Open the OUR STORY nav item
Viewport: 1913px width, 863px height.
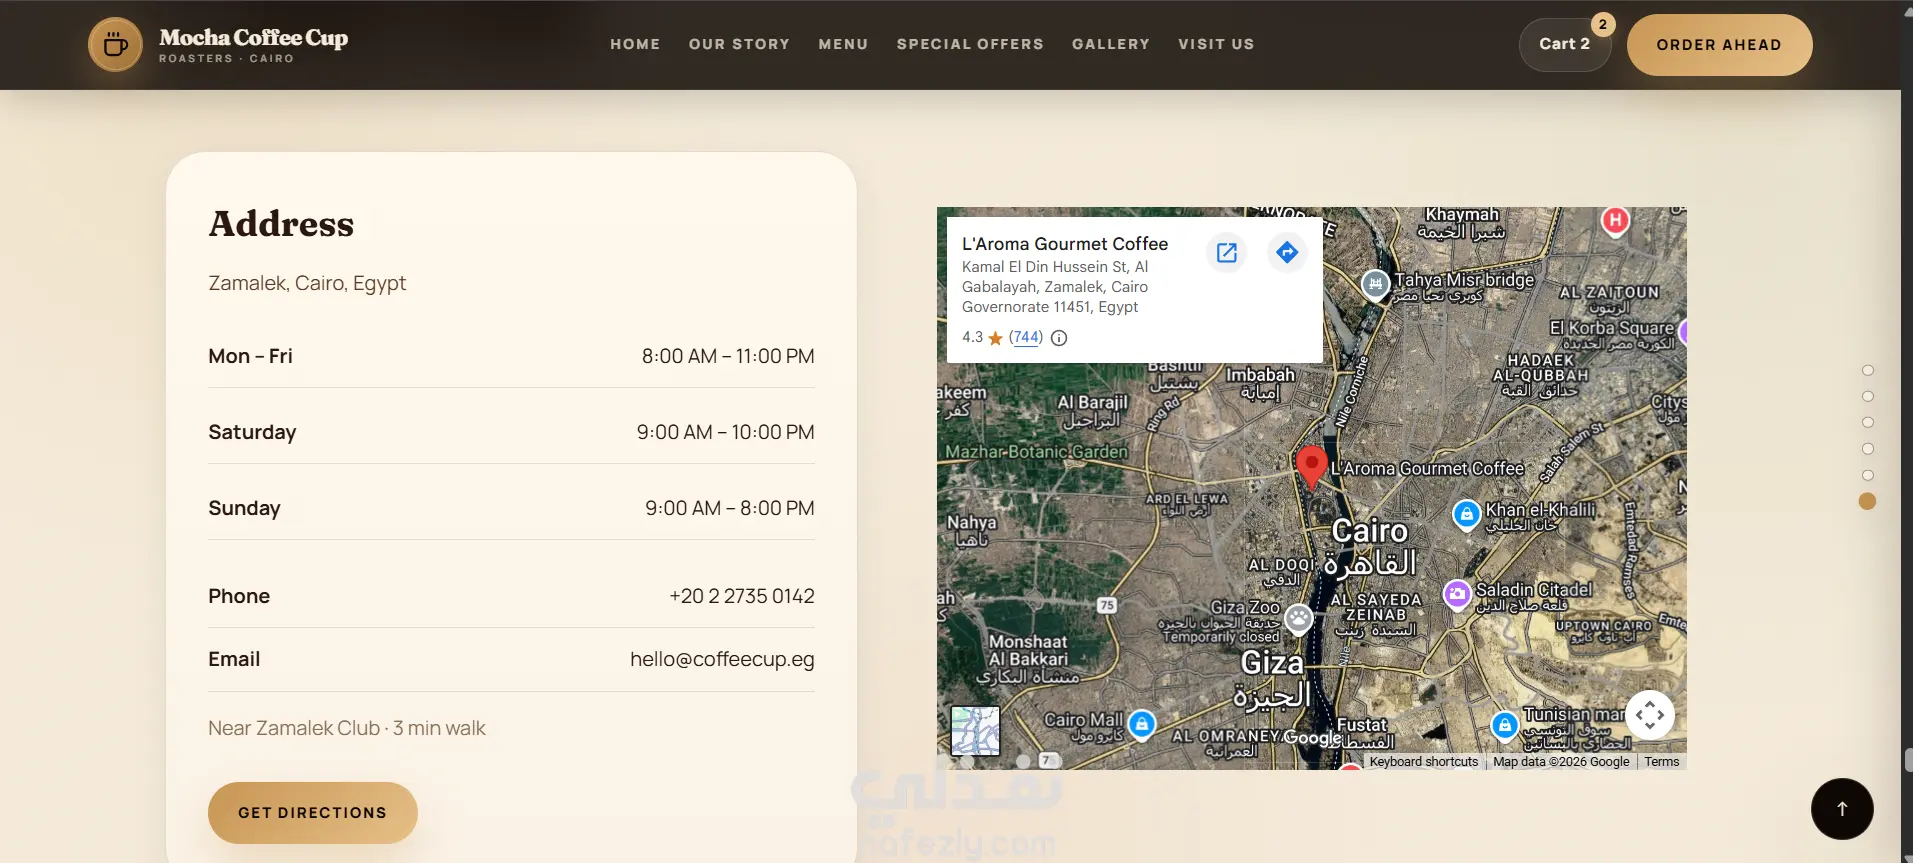pyautogui.click(x=739, y=44)
